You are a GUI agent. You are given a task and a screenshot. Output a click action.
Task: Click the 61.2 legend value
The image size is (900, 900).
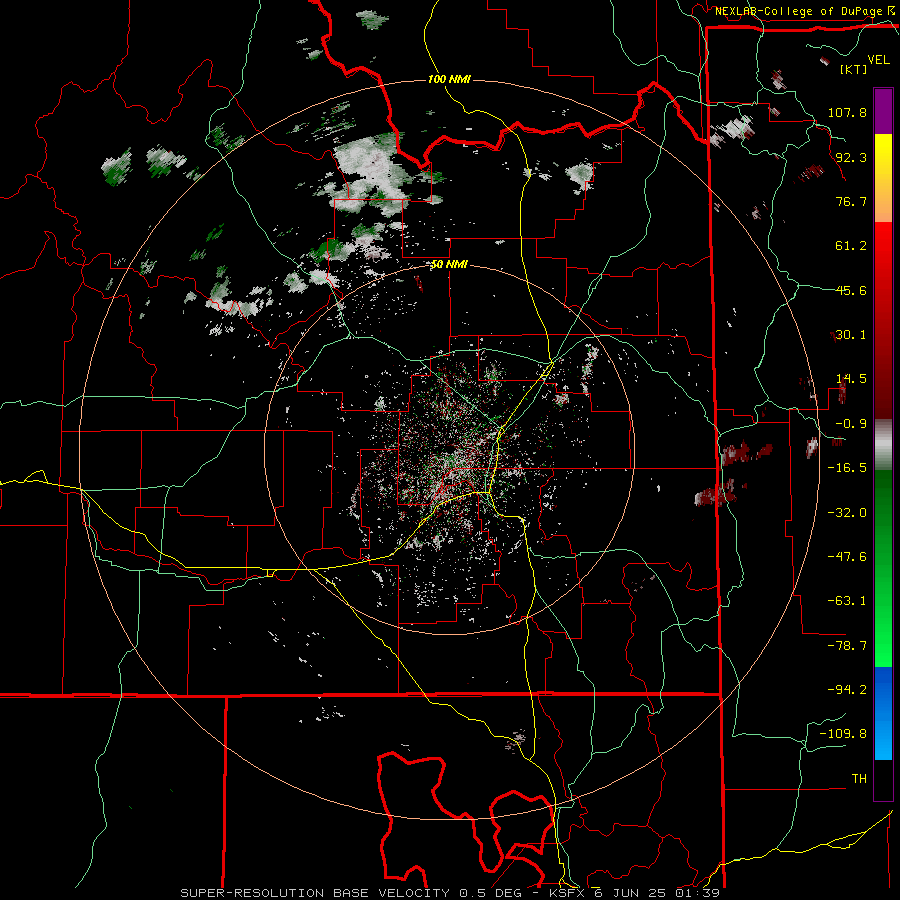pos(851,246)
